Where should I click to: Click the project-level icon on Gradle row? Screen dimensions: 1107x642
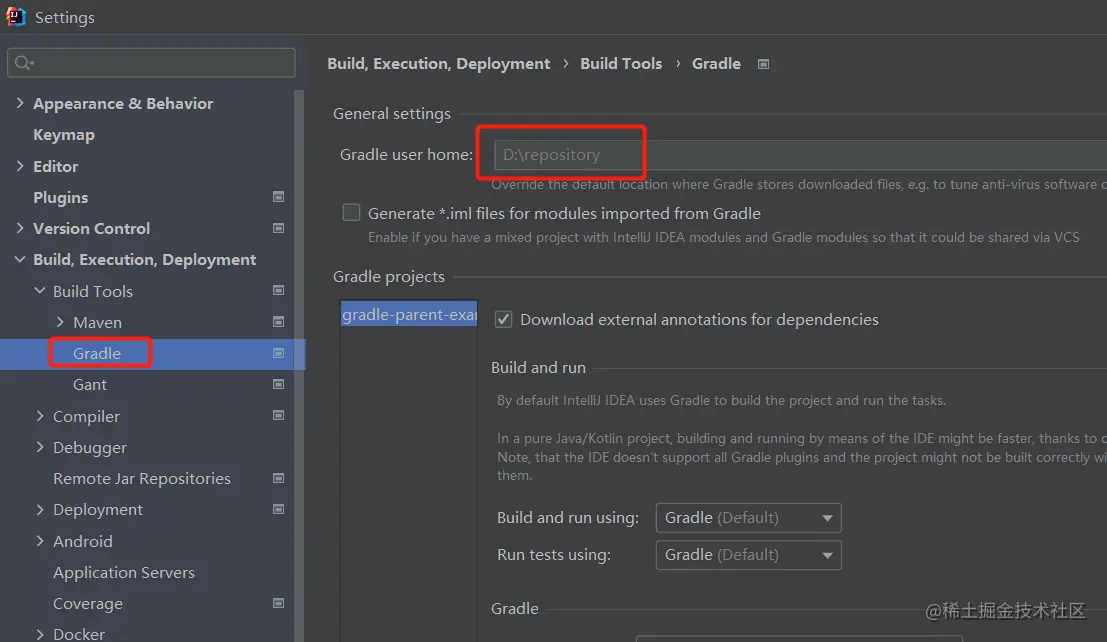(x=279, y=353)
